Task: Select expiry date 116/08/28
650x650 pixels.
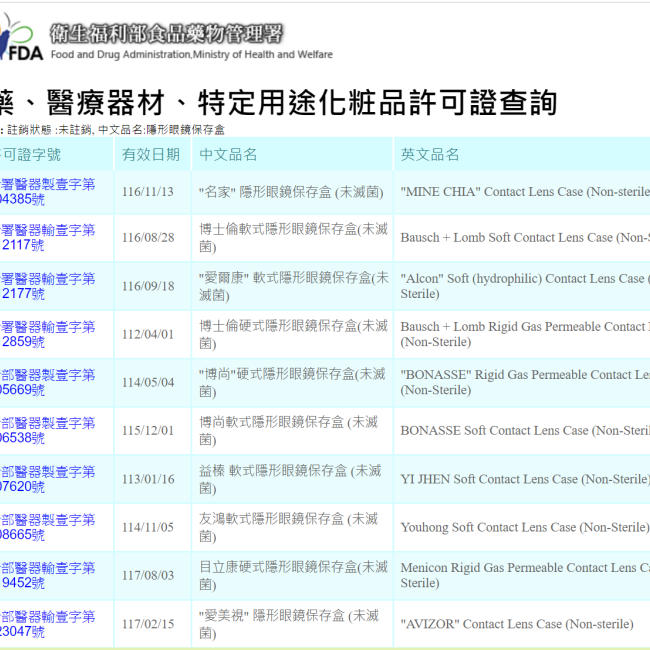Action: click(x=148, y=238)
